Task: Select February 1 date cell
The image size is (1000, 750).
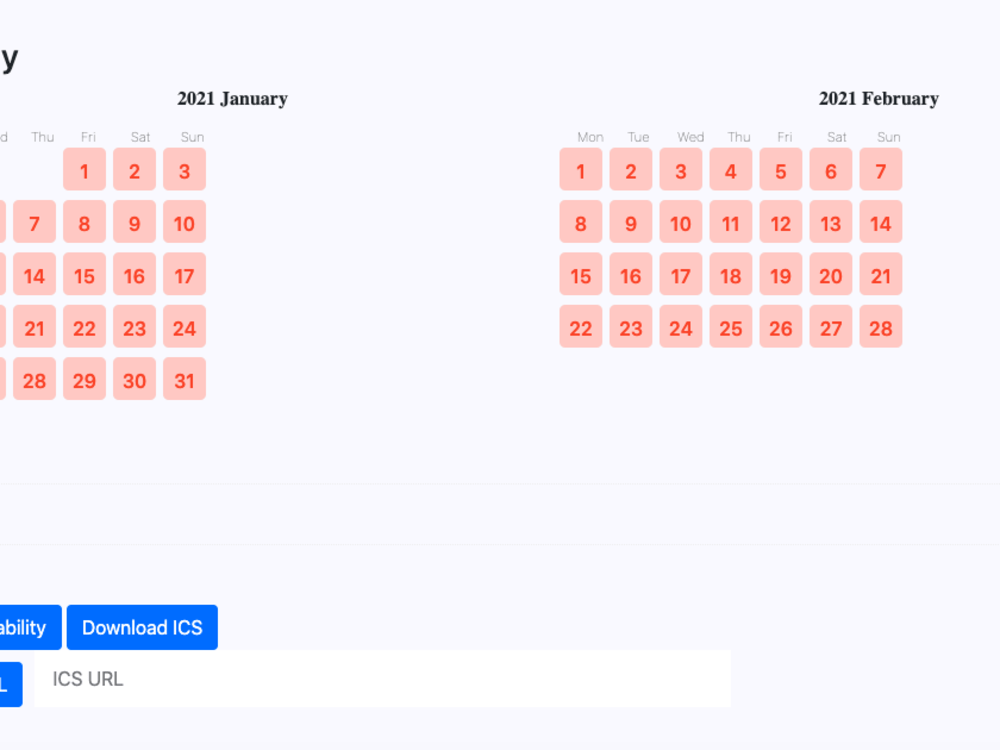Action: (581, 170)
